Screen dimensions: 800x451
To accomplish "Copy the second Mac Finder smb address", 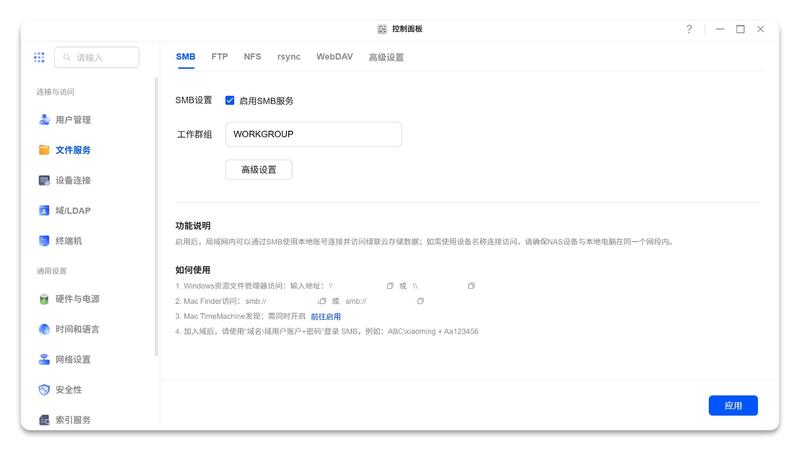I will coord(420,301).
